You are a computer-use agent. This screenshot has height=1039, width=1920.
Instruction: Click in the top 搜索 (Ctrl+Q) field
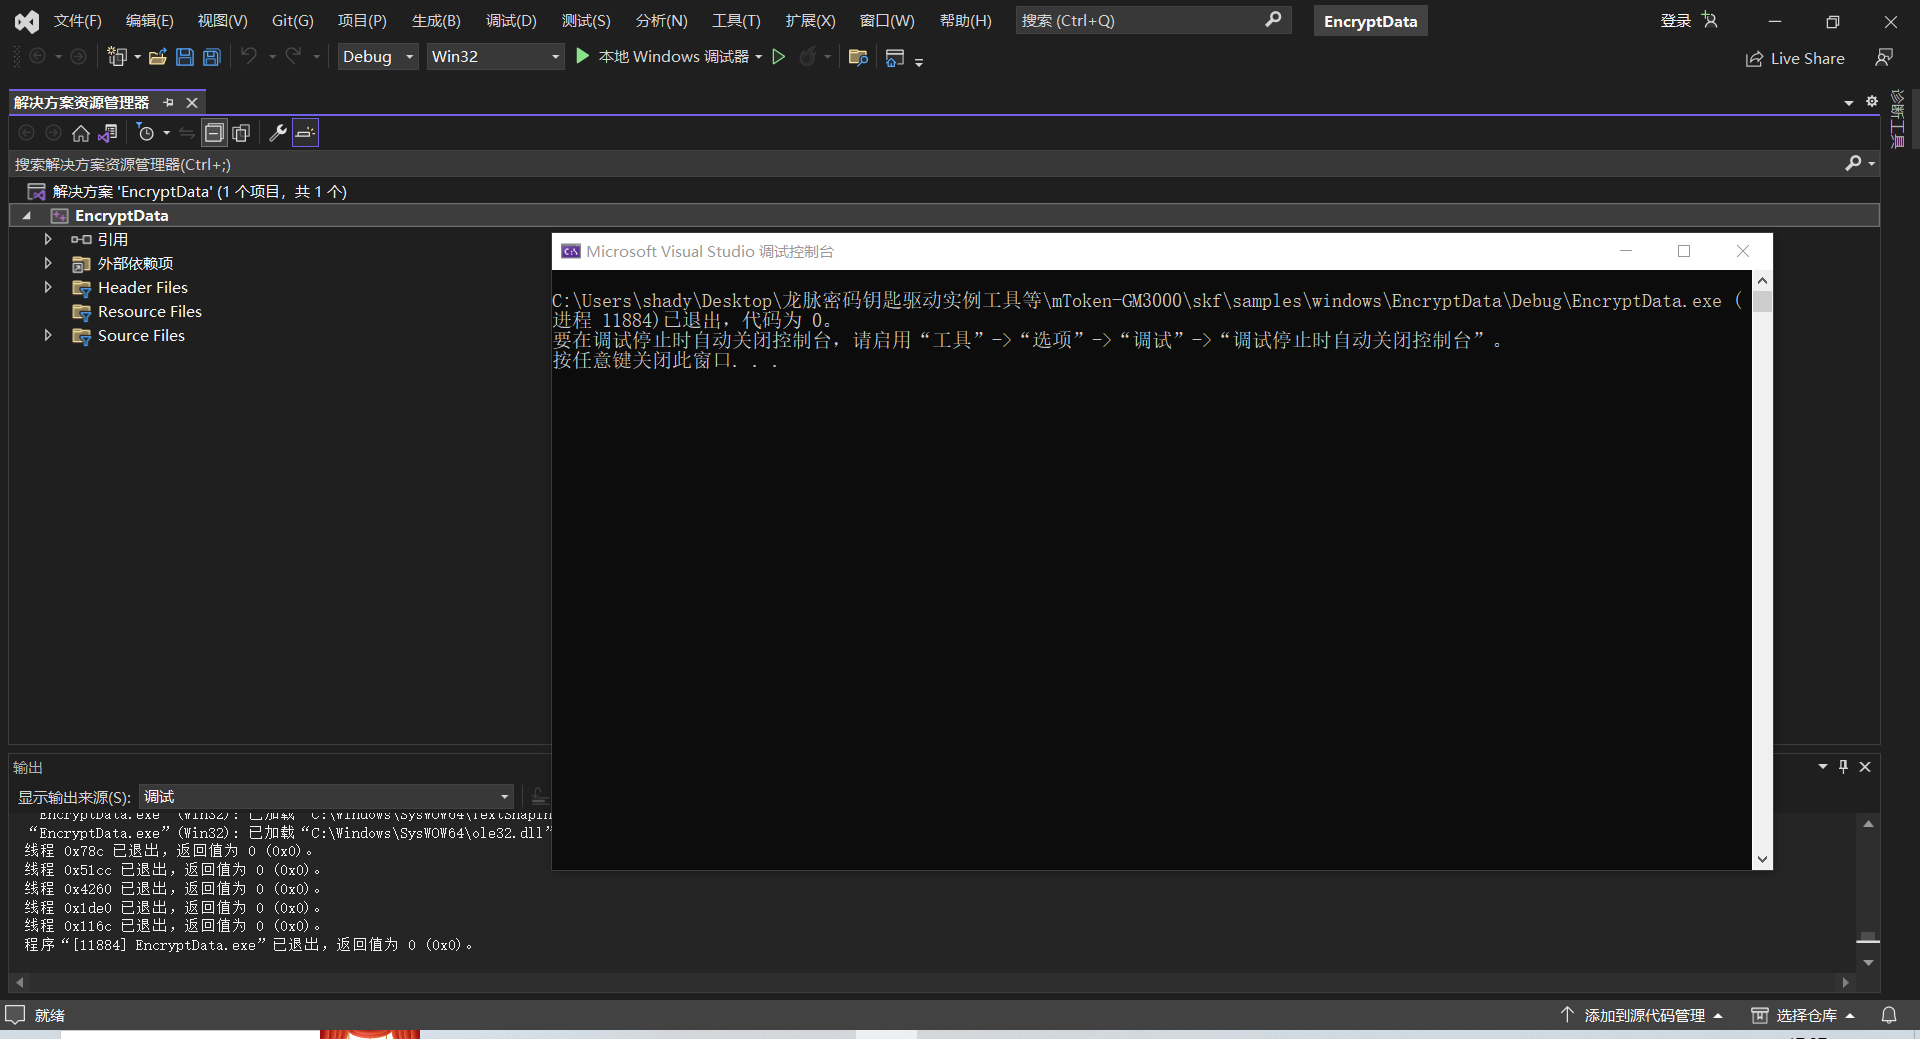pos(1153,20)
